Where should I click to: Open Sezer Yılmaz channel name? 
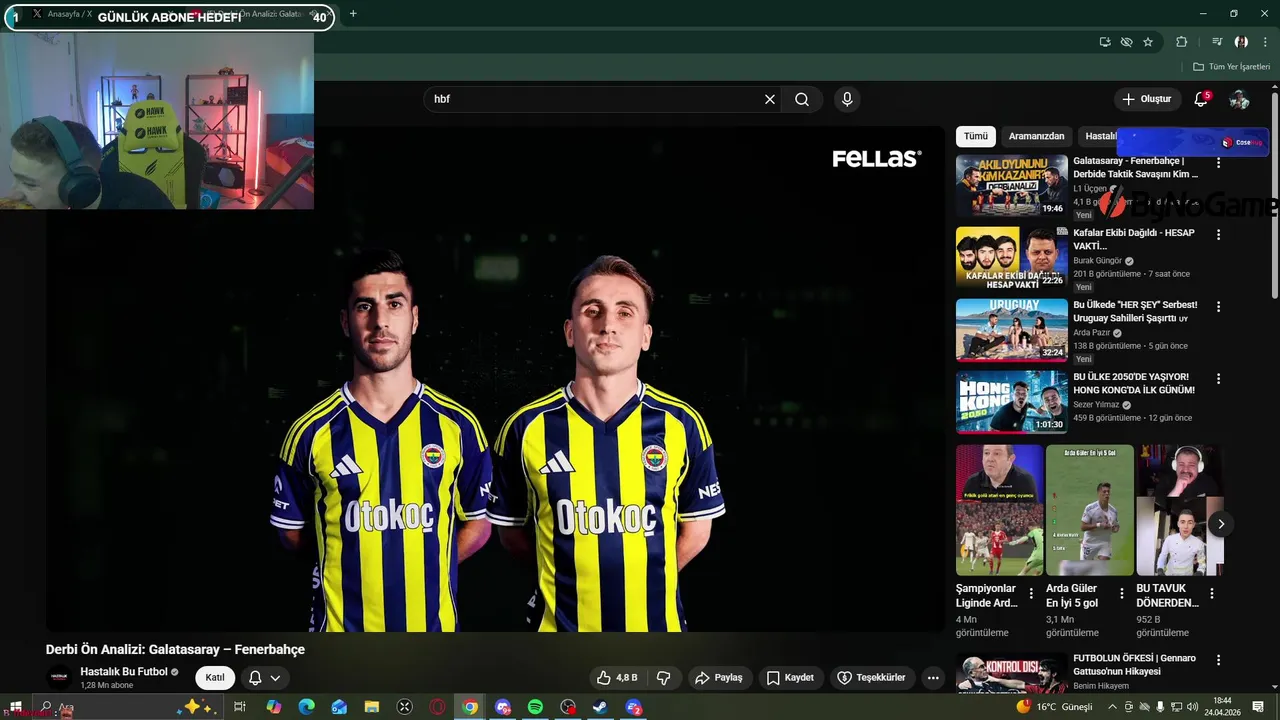click(1096, 405)
